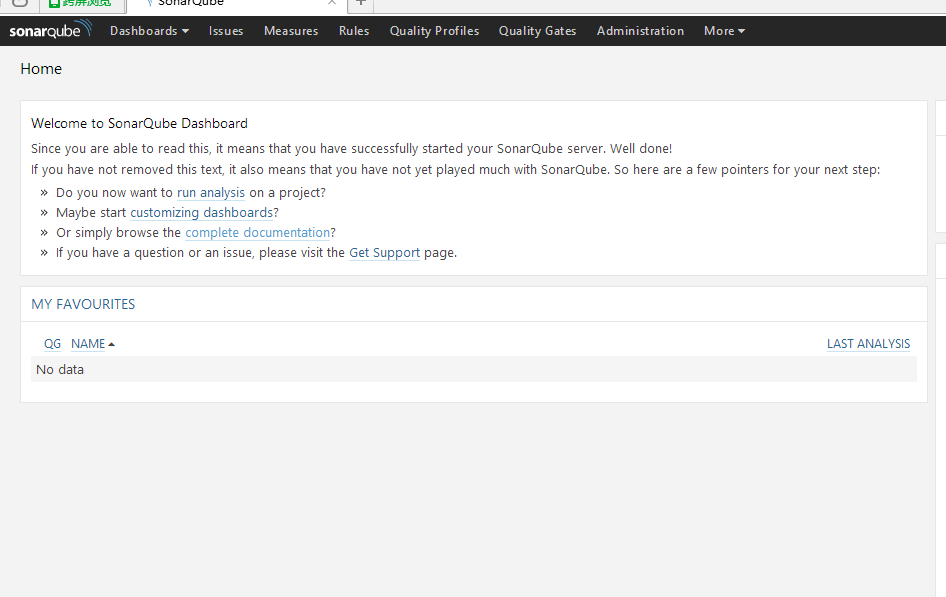
Task: Click the No data row
Action: 474,369
